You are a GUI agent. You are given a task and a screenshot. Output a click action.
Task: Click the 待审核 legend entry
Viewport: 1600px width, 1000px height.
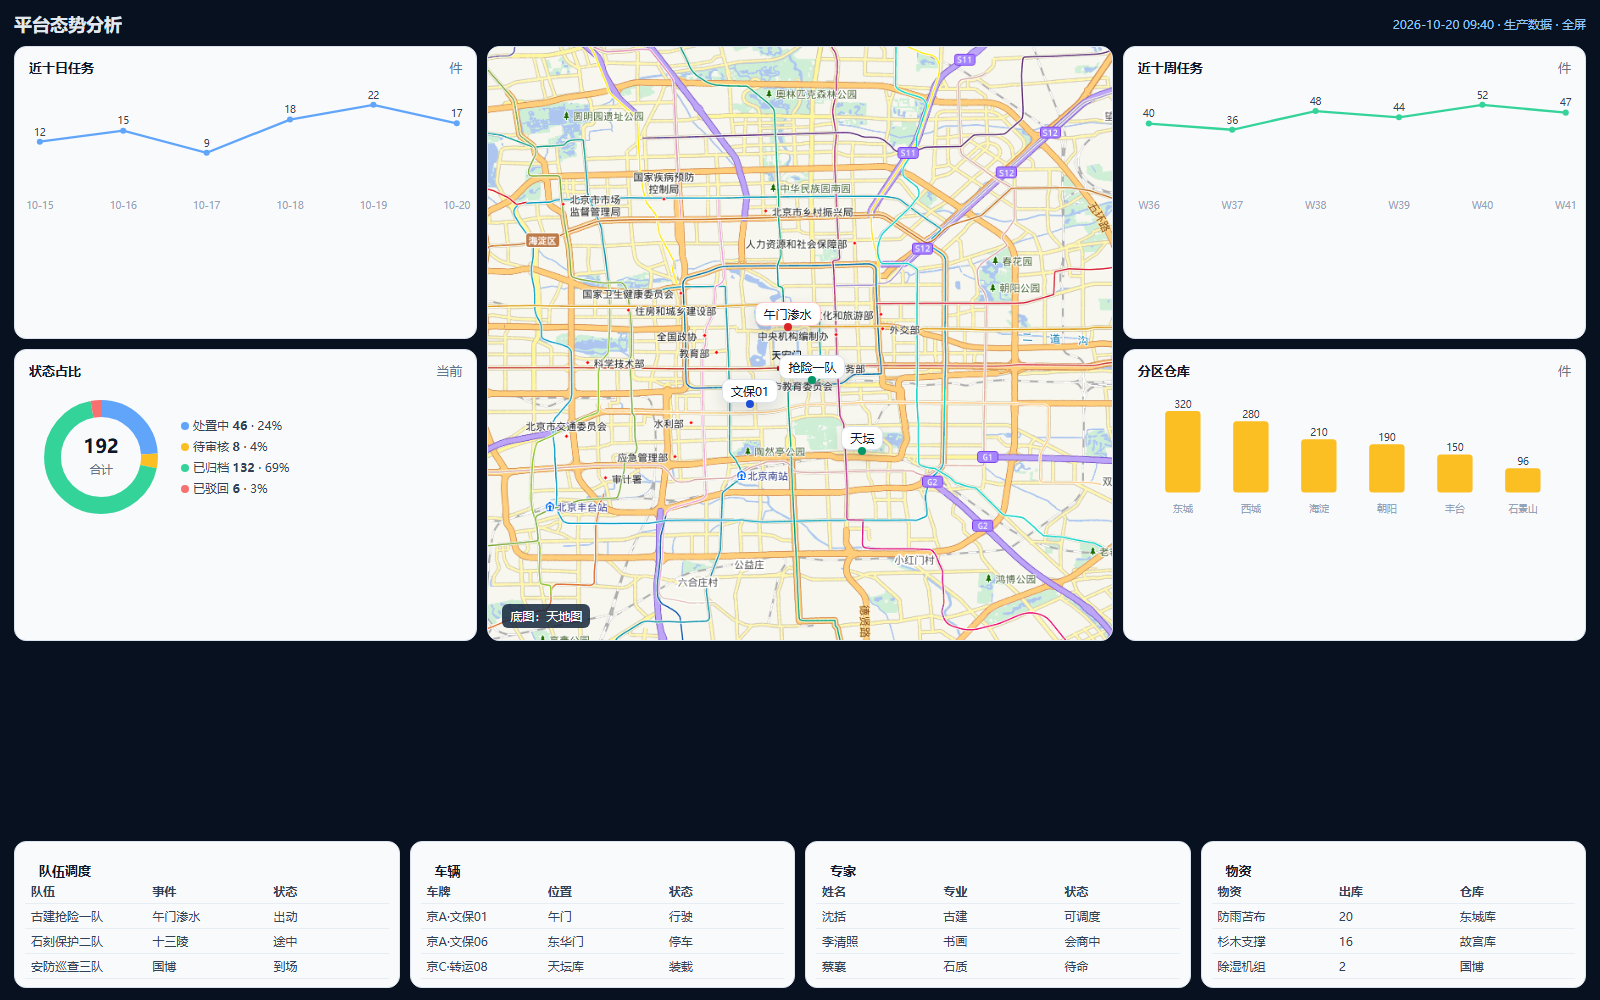pyautogui.click(x=224, y=447)
